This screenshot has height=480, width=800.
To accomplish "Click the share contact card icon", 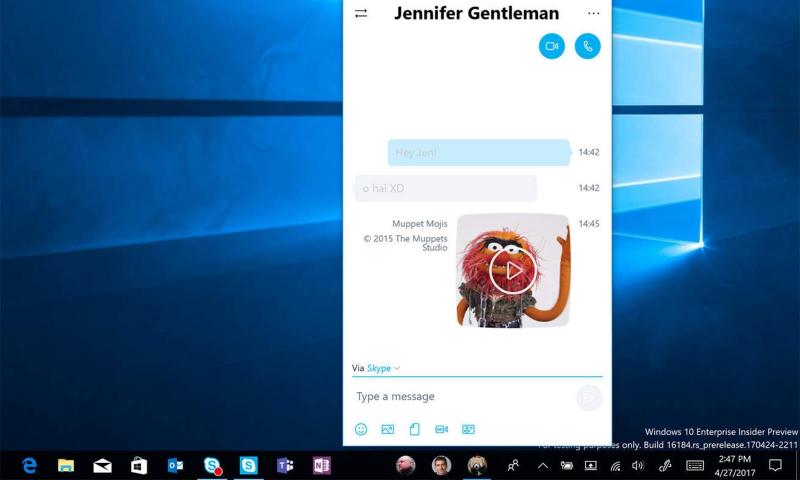I will (x=468, y=430).
